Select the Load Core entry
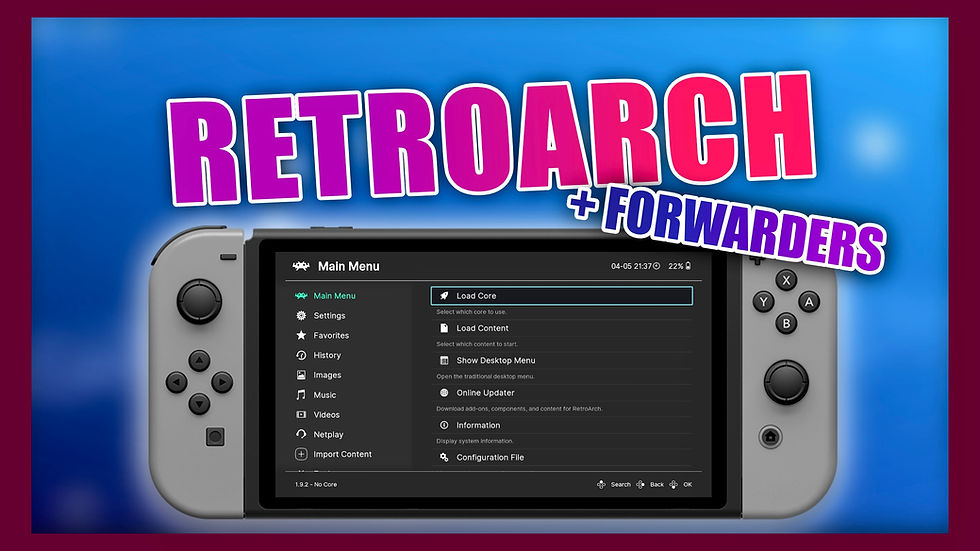This screenshot has height=551, width=980. 562,295
